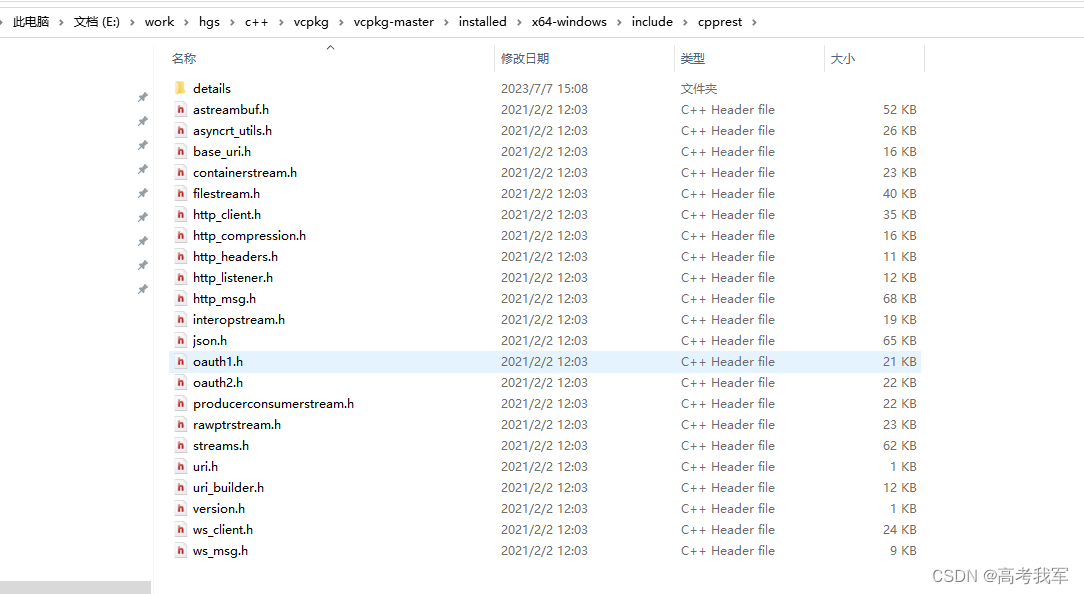Select file name oauth2.h
Viewport: 1084px width, 594px height.
218,382
